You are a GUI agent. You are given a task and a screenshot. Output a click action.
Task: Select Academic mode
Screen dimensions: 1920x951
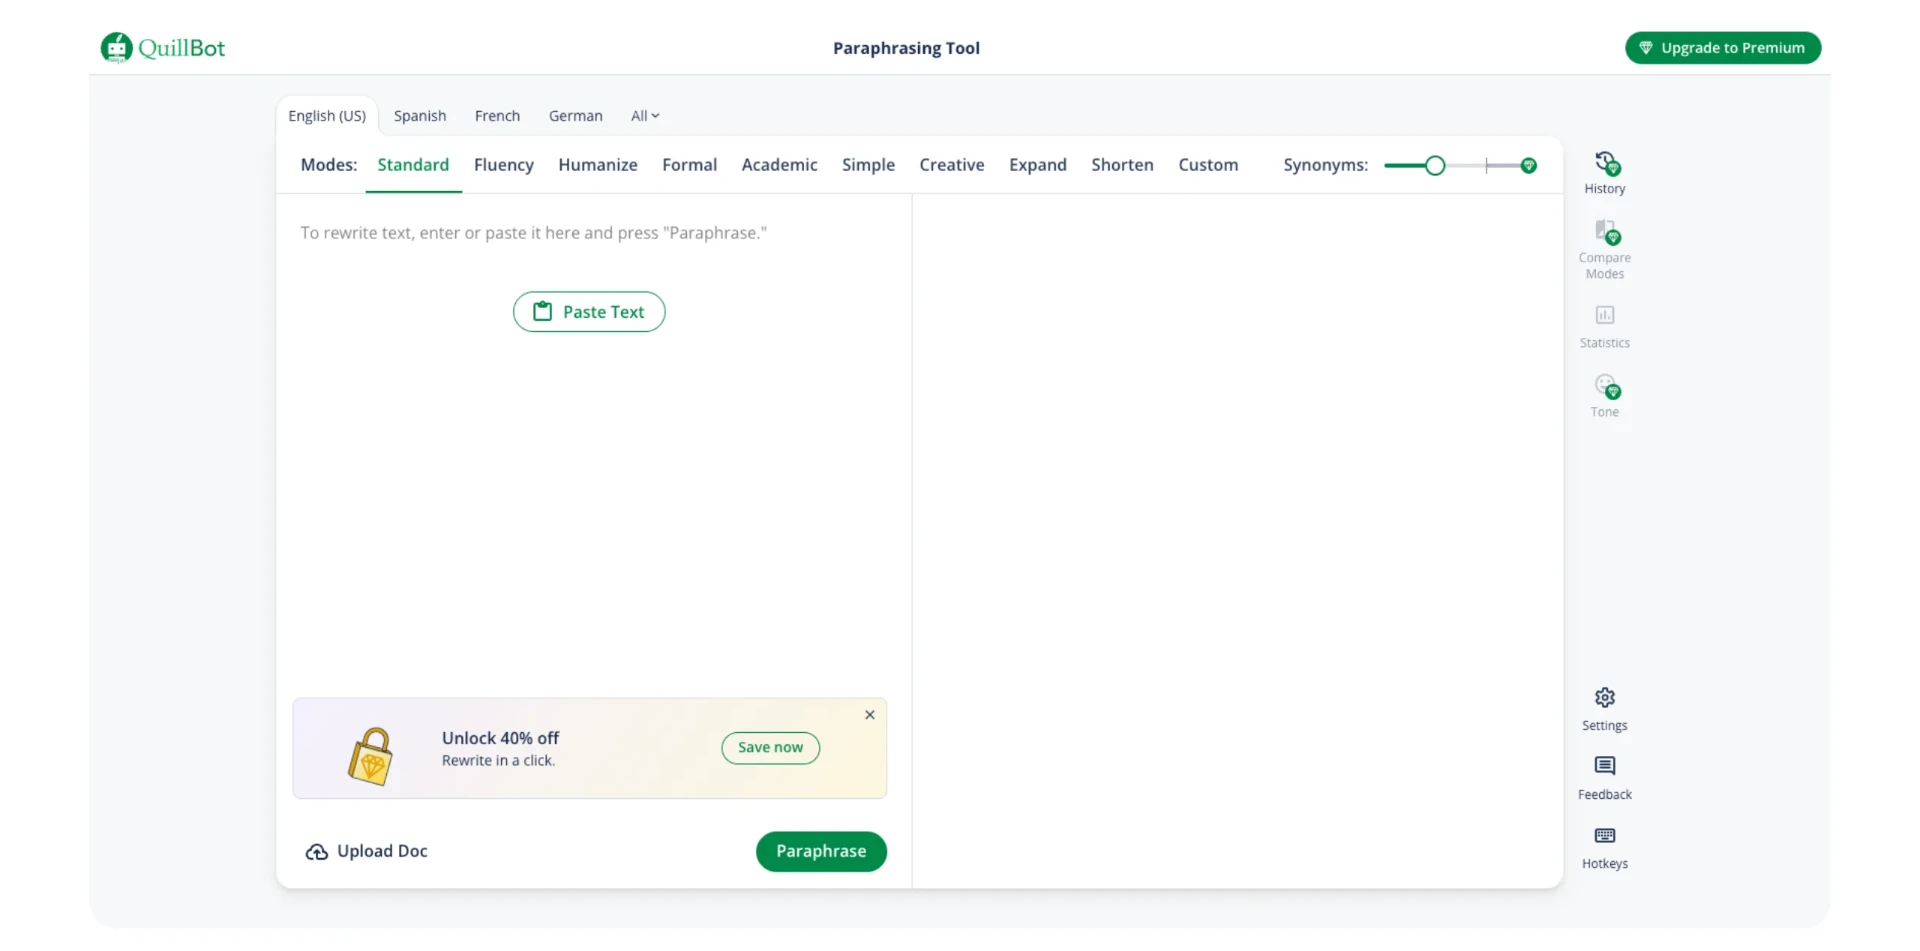tap(779, 165)
